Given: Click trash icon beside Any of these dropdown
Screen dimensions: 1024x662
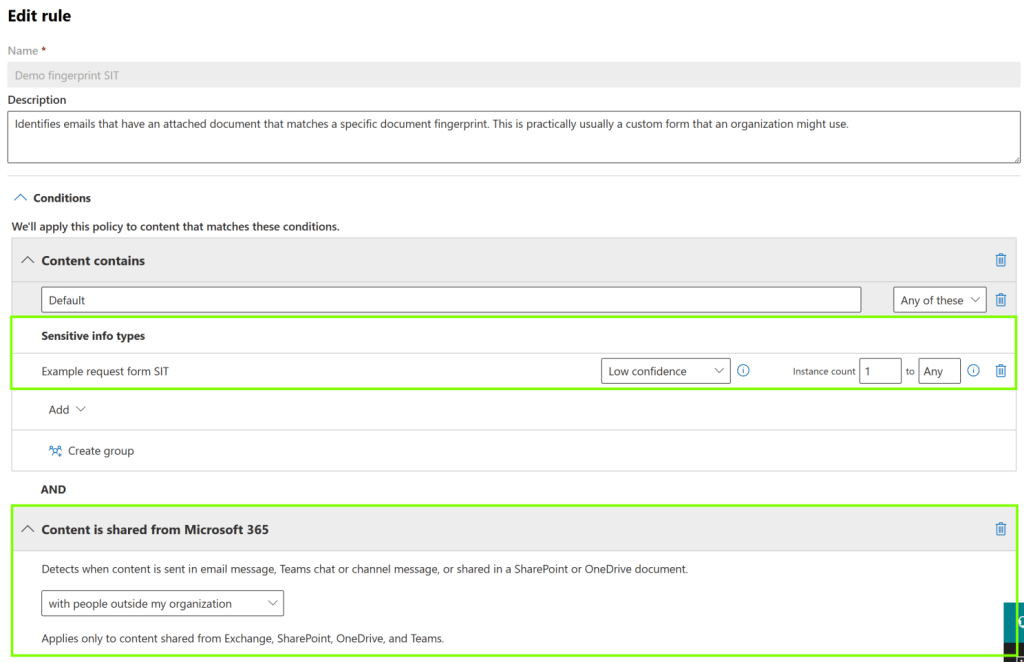Looking at the screenshot, I should [x=1000, y=300].
